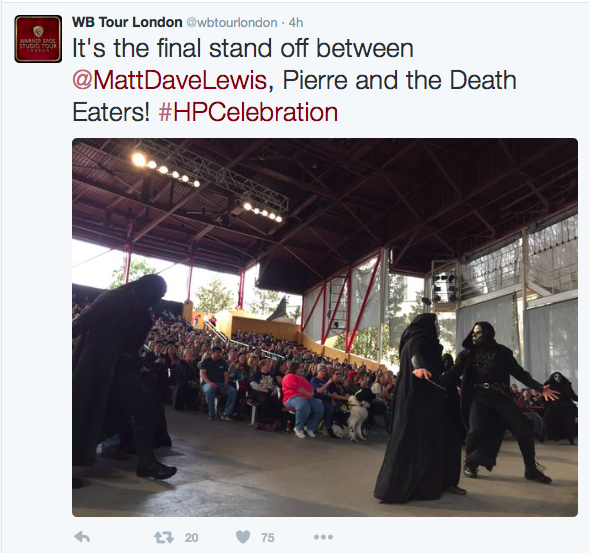Viewport: 589px width, 553px height.
Task: Click the crouching cloaked figure in photo
Action: [x=120, y=378]
